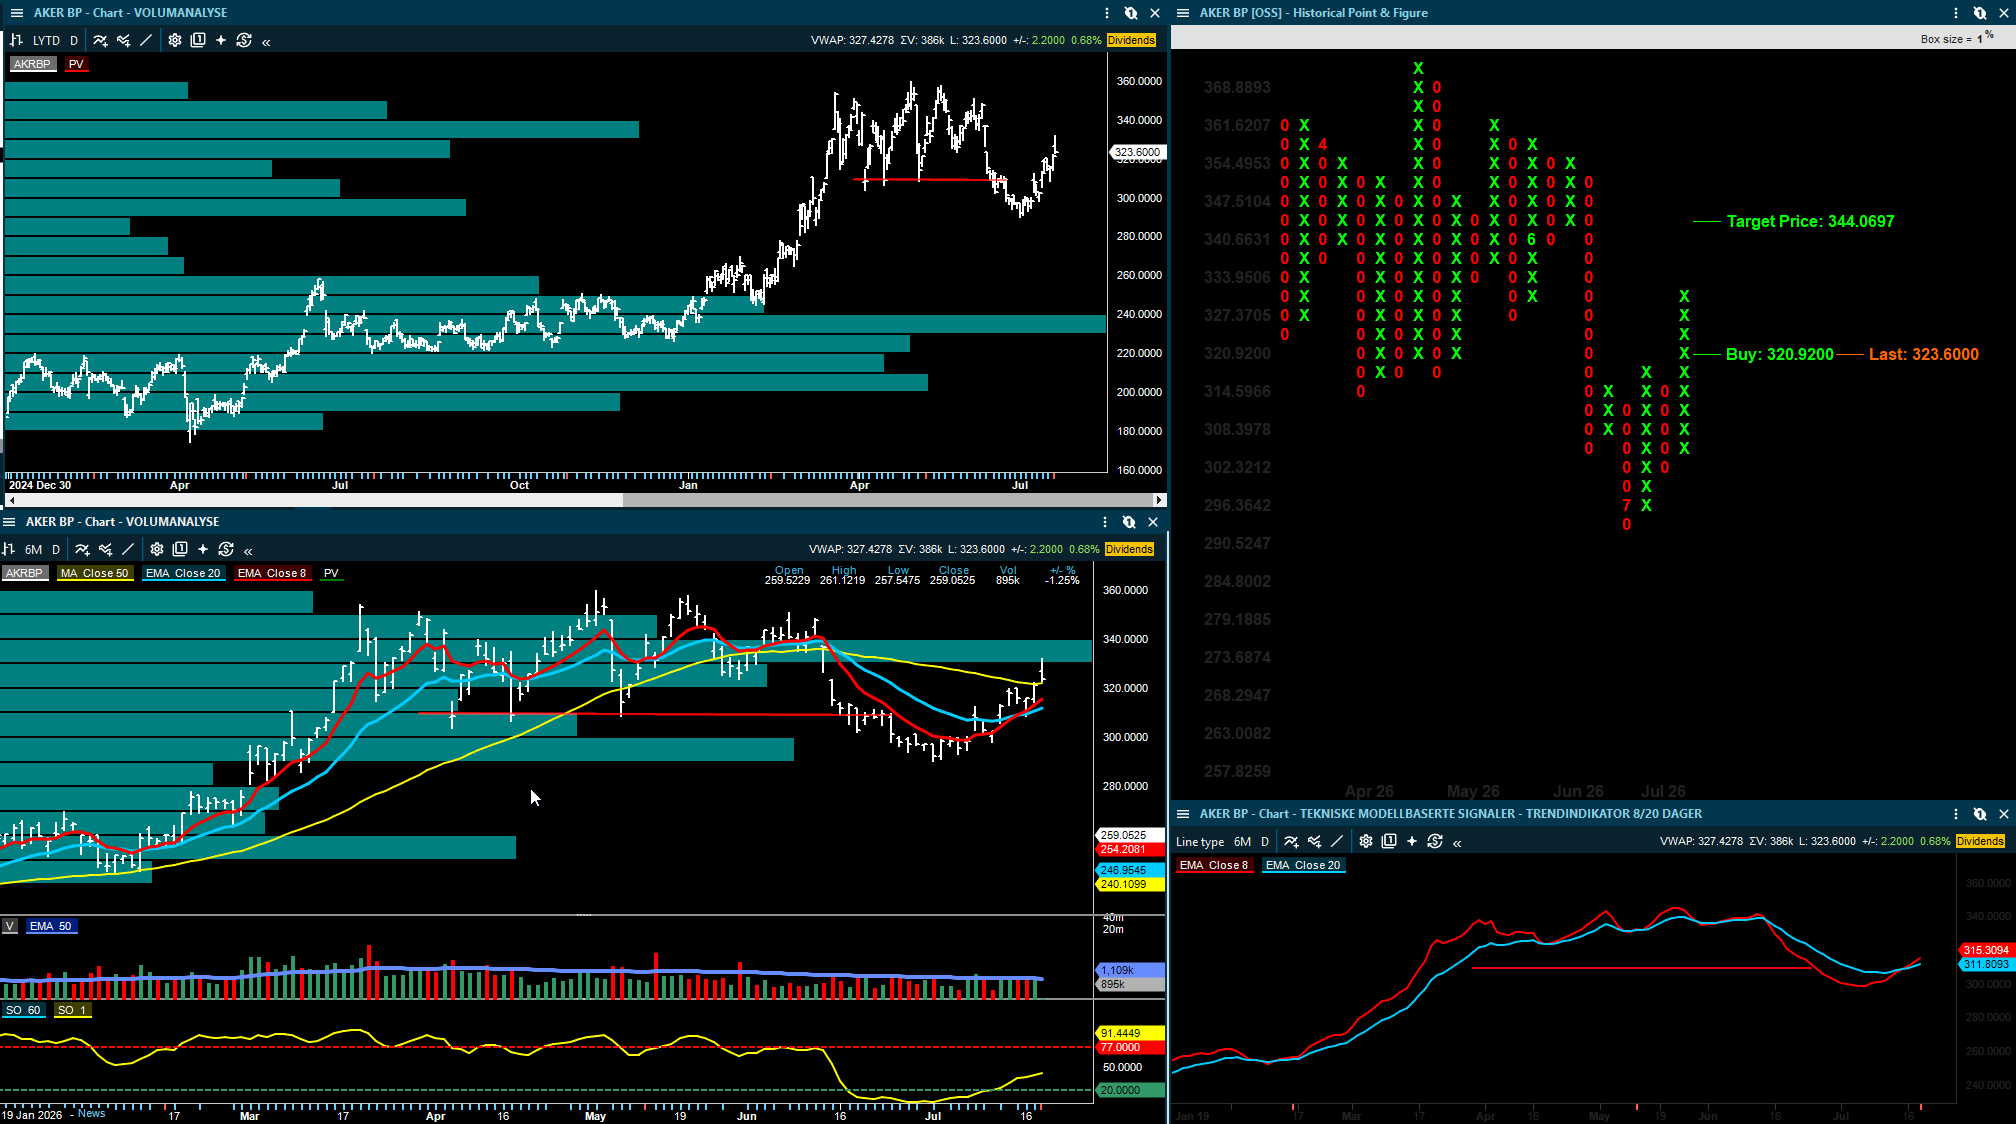Viewport: 2016px width, 1124px height.
Task: Open three-dot options menu of TRENDINDIKATOR chart
Action: coord(1956,814)
